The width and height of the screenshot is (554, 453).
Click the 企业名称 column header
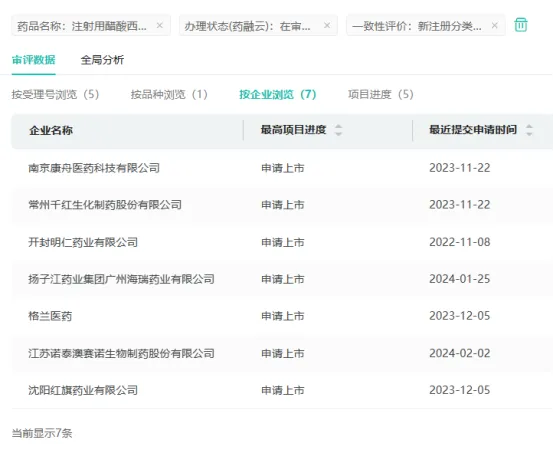tap(51, 130)
